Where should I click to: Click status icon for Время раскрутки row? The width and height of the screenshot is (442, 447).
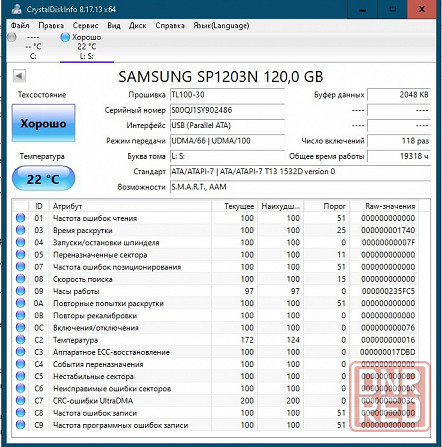21,230
